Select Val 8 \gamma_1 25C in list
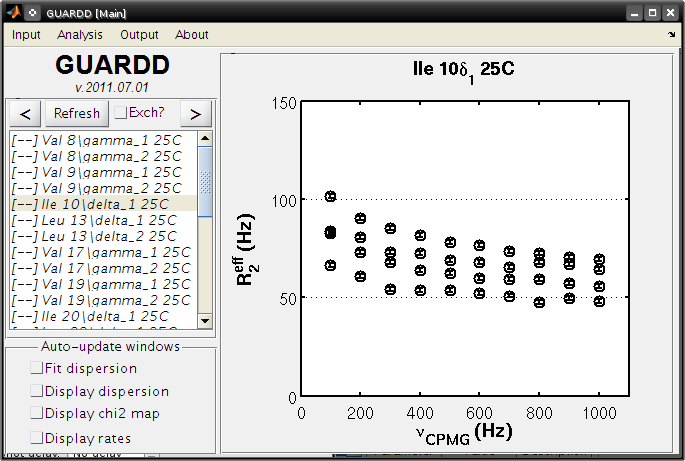This screenshot has width=685, height=461. (104, 140)
